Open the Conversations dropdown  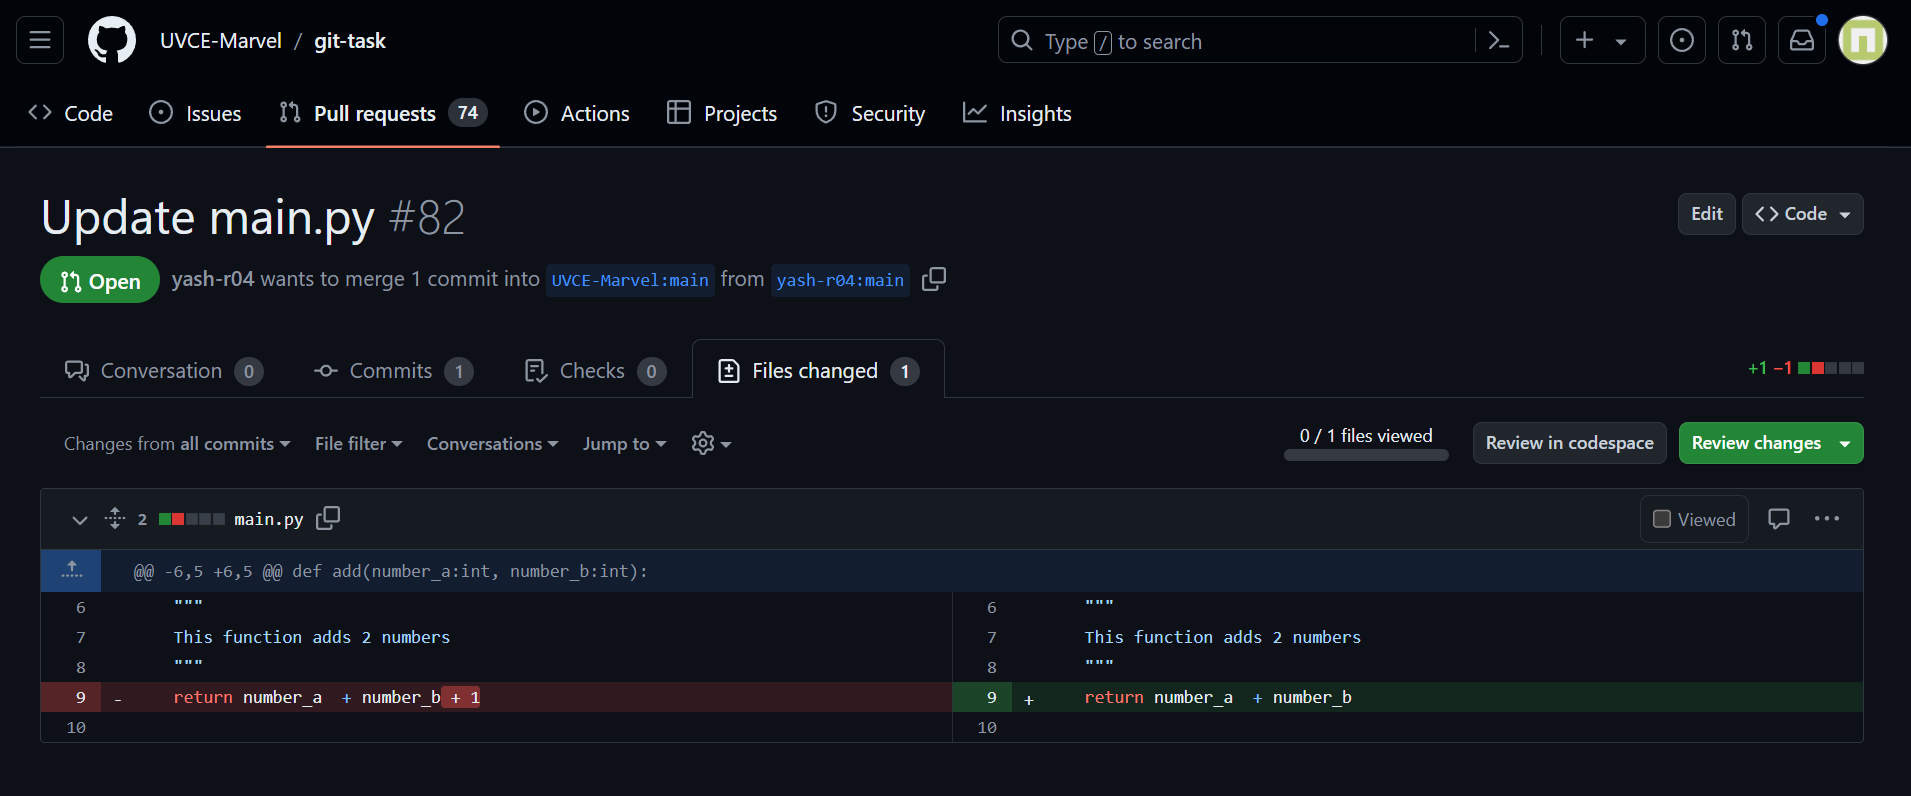point(492,443)
